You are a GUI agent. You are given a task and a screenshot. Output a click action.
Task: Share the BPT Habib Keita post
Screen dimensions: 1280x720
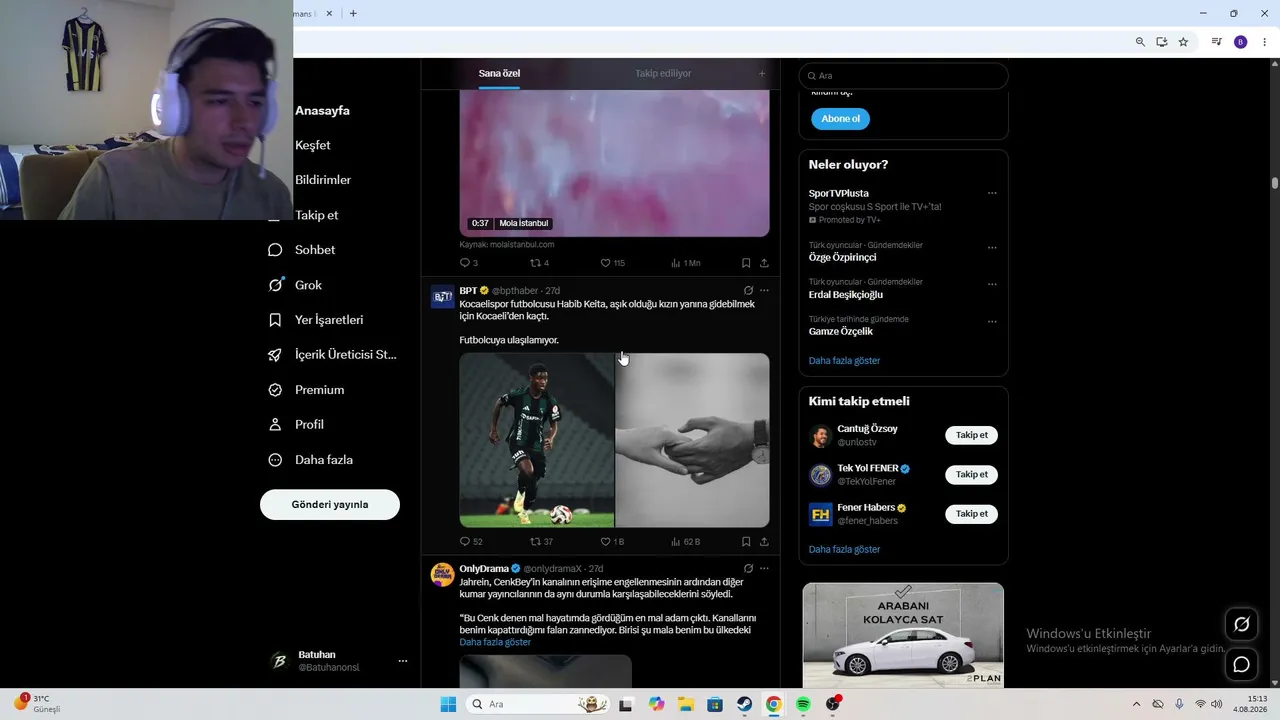click(764, 542)
